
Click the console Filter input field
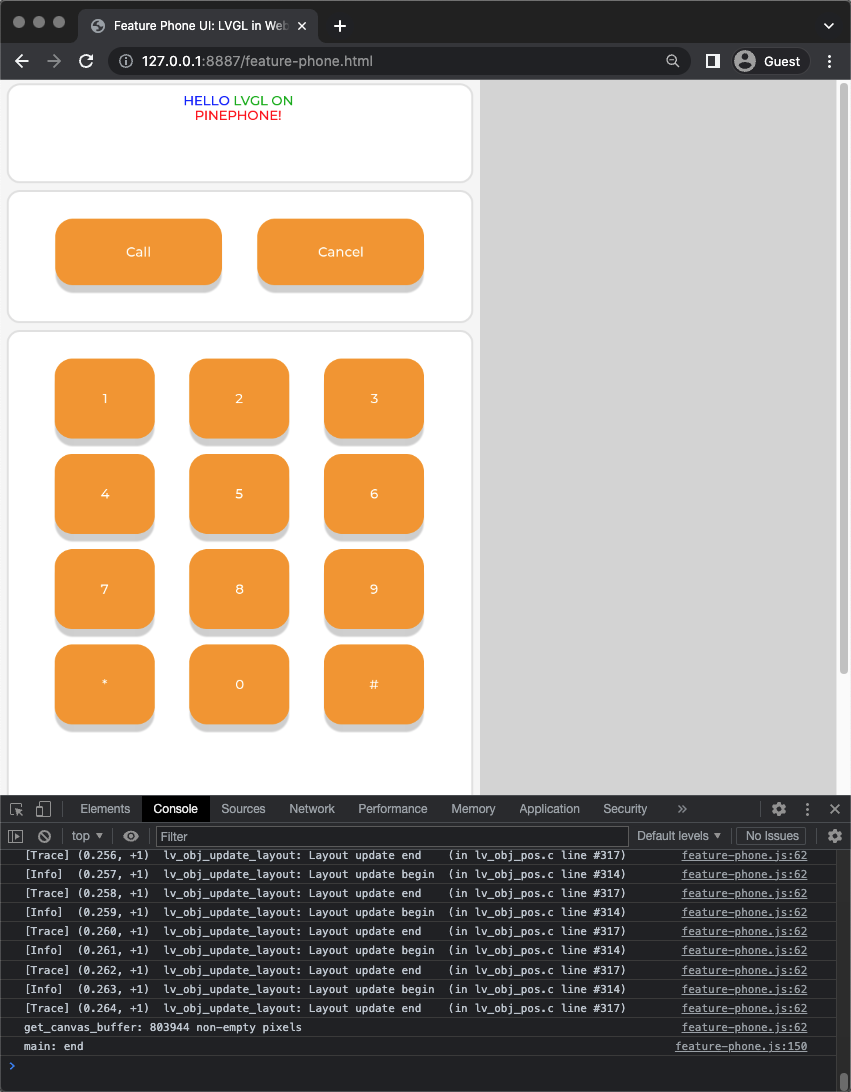point(392,836)
